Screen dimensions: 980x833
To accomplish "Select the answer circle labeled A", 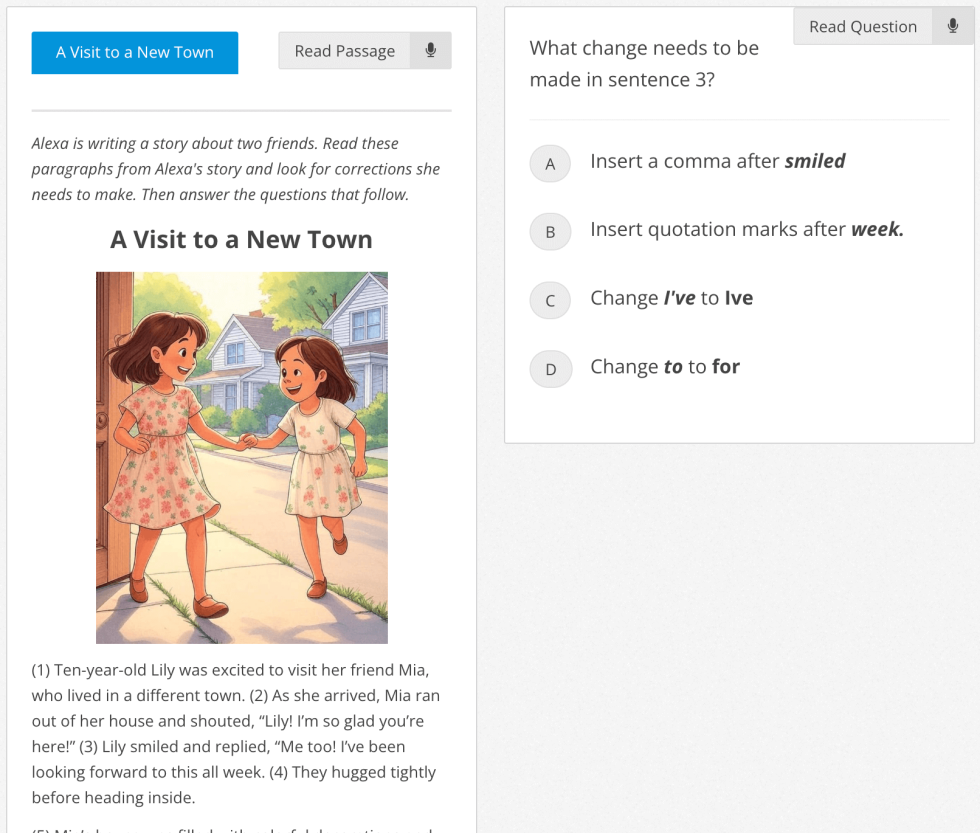I will (x=550, y=164).
